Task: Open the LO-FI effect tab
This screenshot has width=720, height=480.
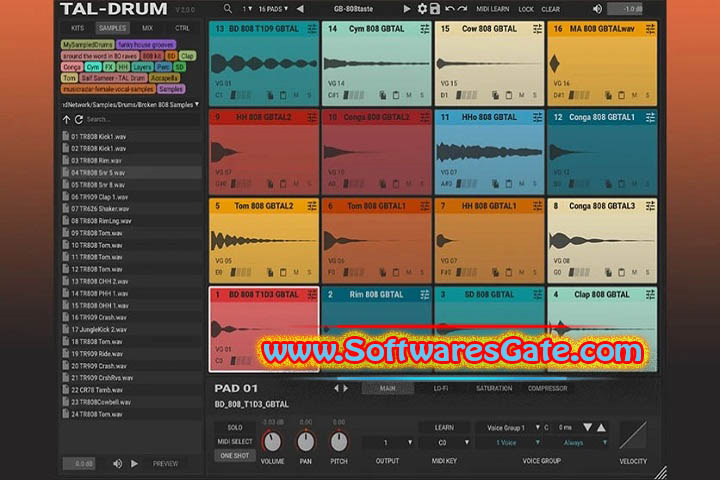Action: pyautogui.click(x=441, y=389)
